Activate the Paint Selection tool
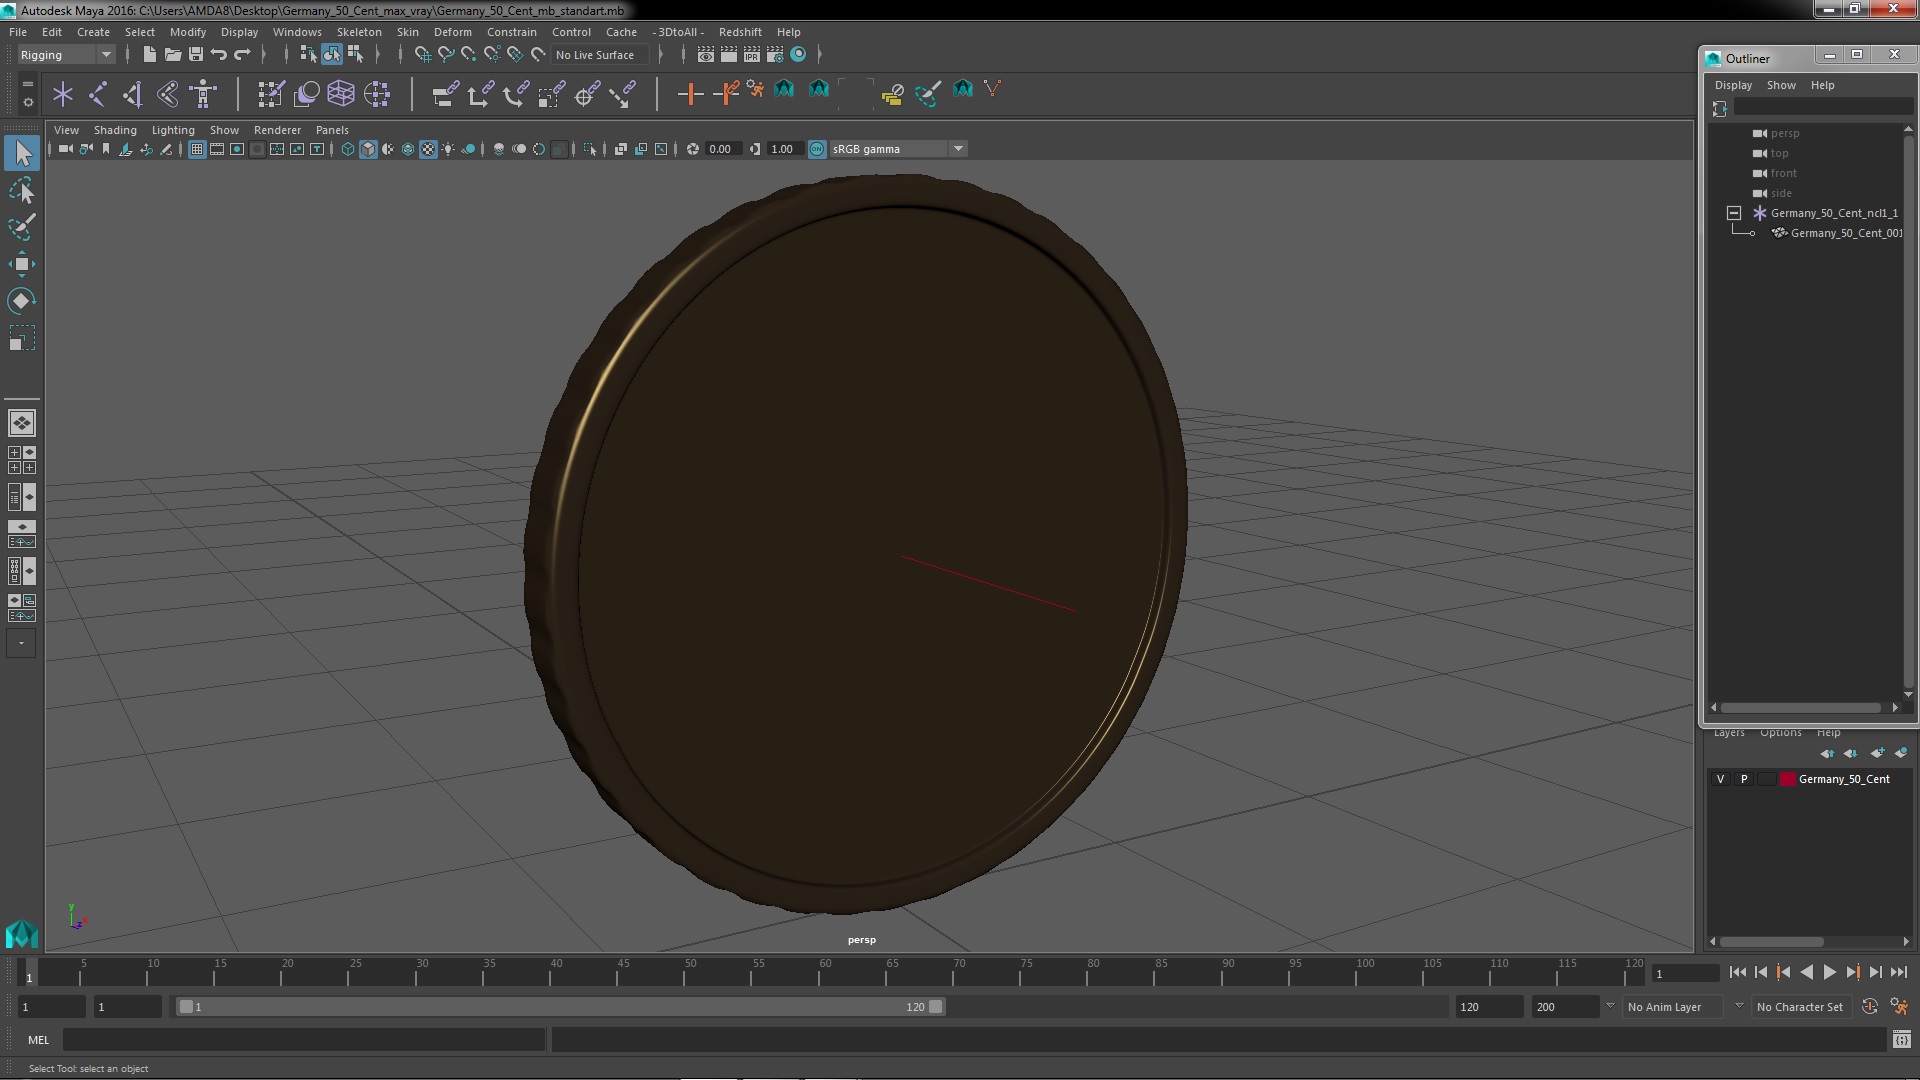The image size is (1920, 1080). coord(22,227)
